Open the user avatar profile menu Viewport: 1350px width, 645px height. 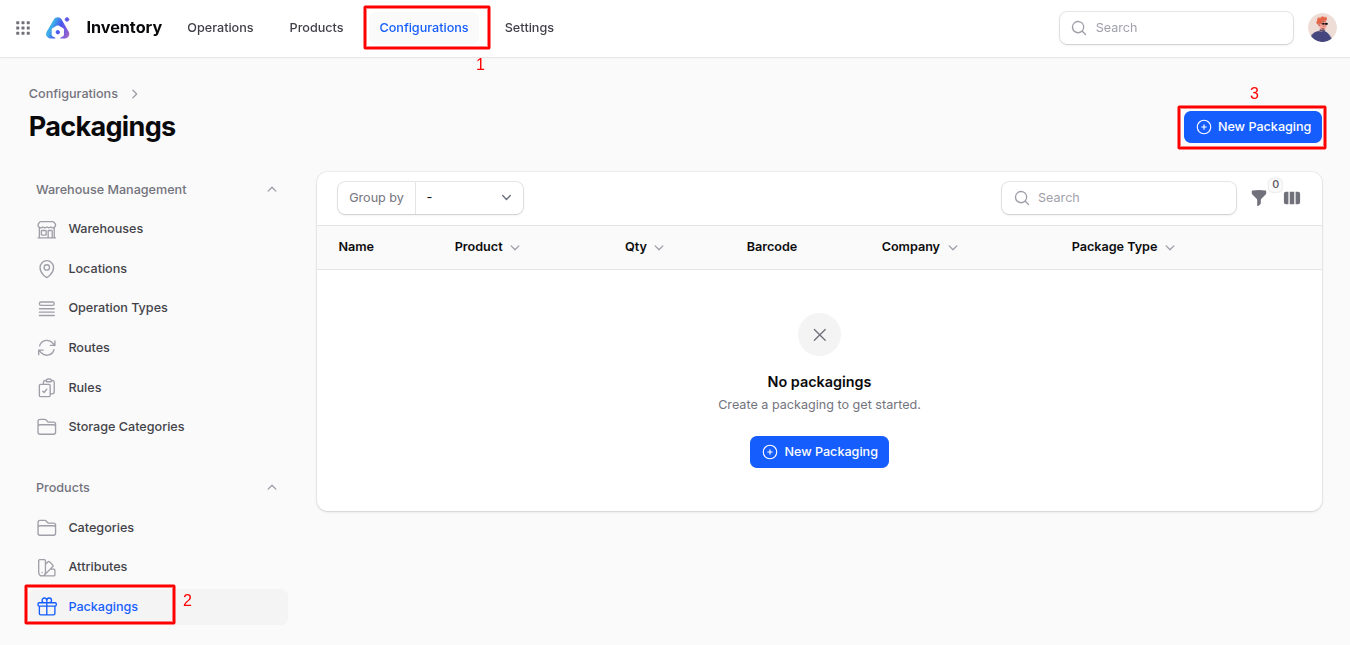(1322, 28)
